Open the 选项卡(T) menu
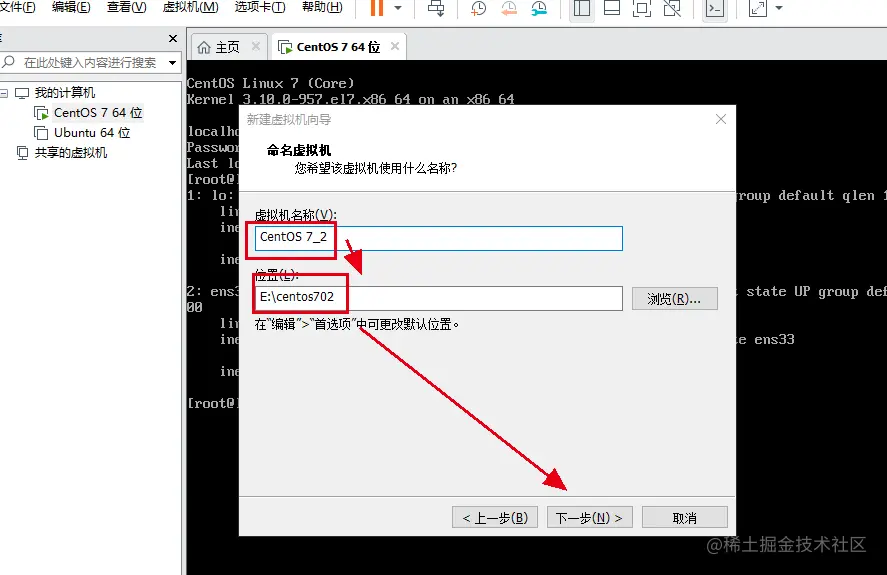887x575 pixels. coord(260,7)
